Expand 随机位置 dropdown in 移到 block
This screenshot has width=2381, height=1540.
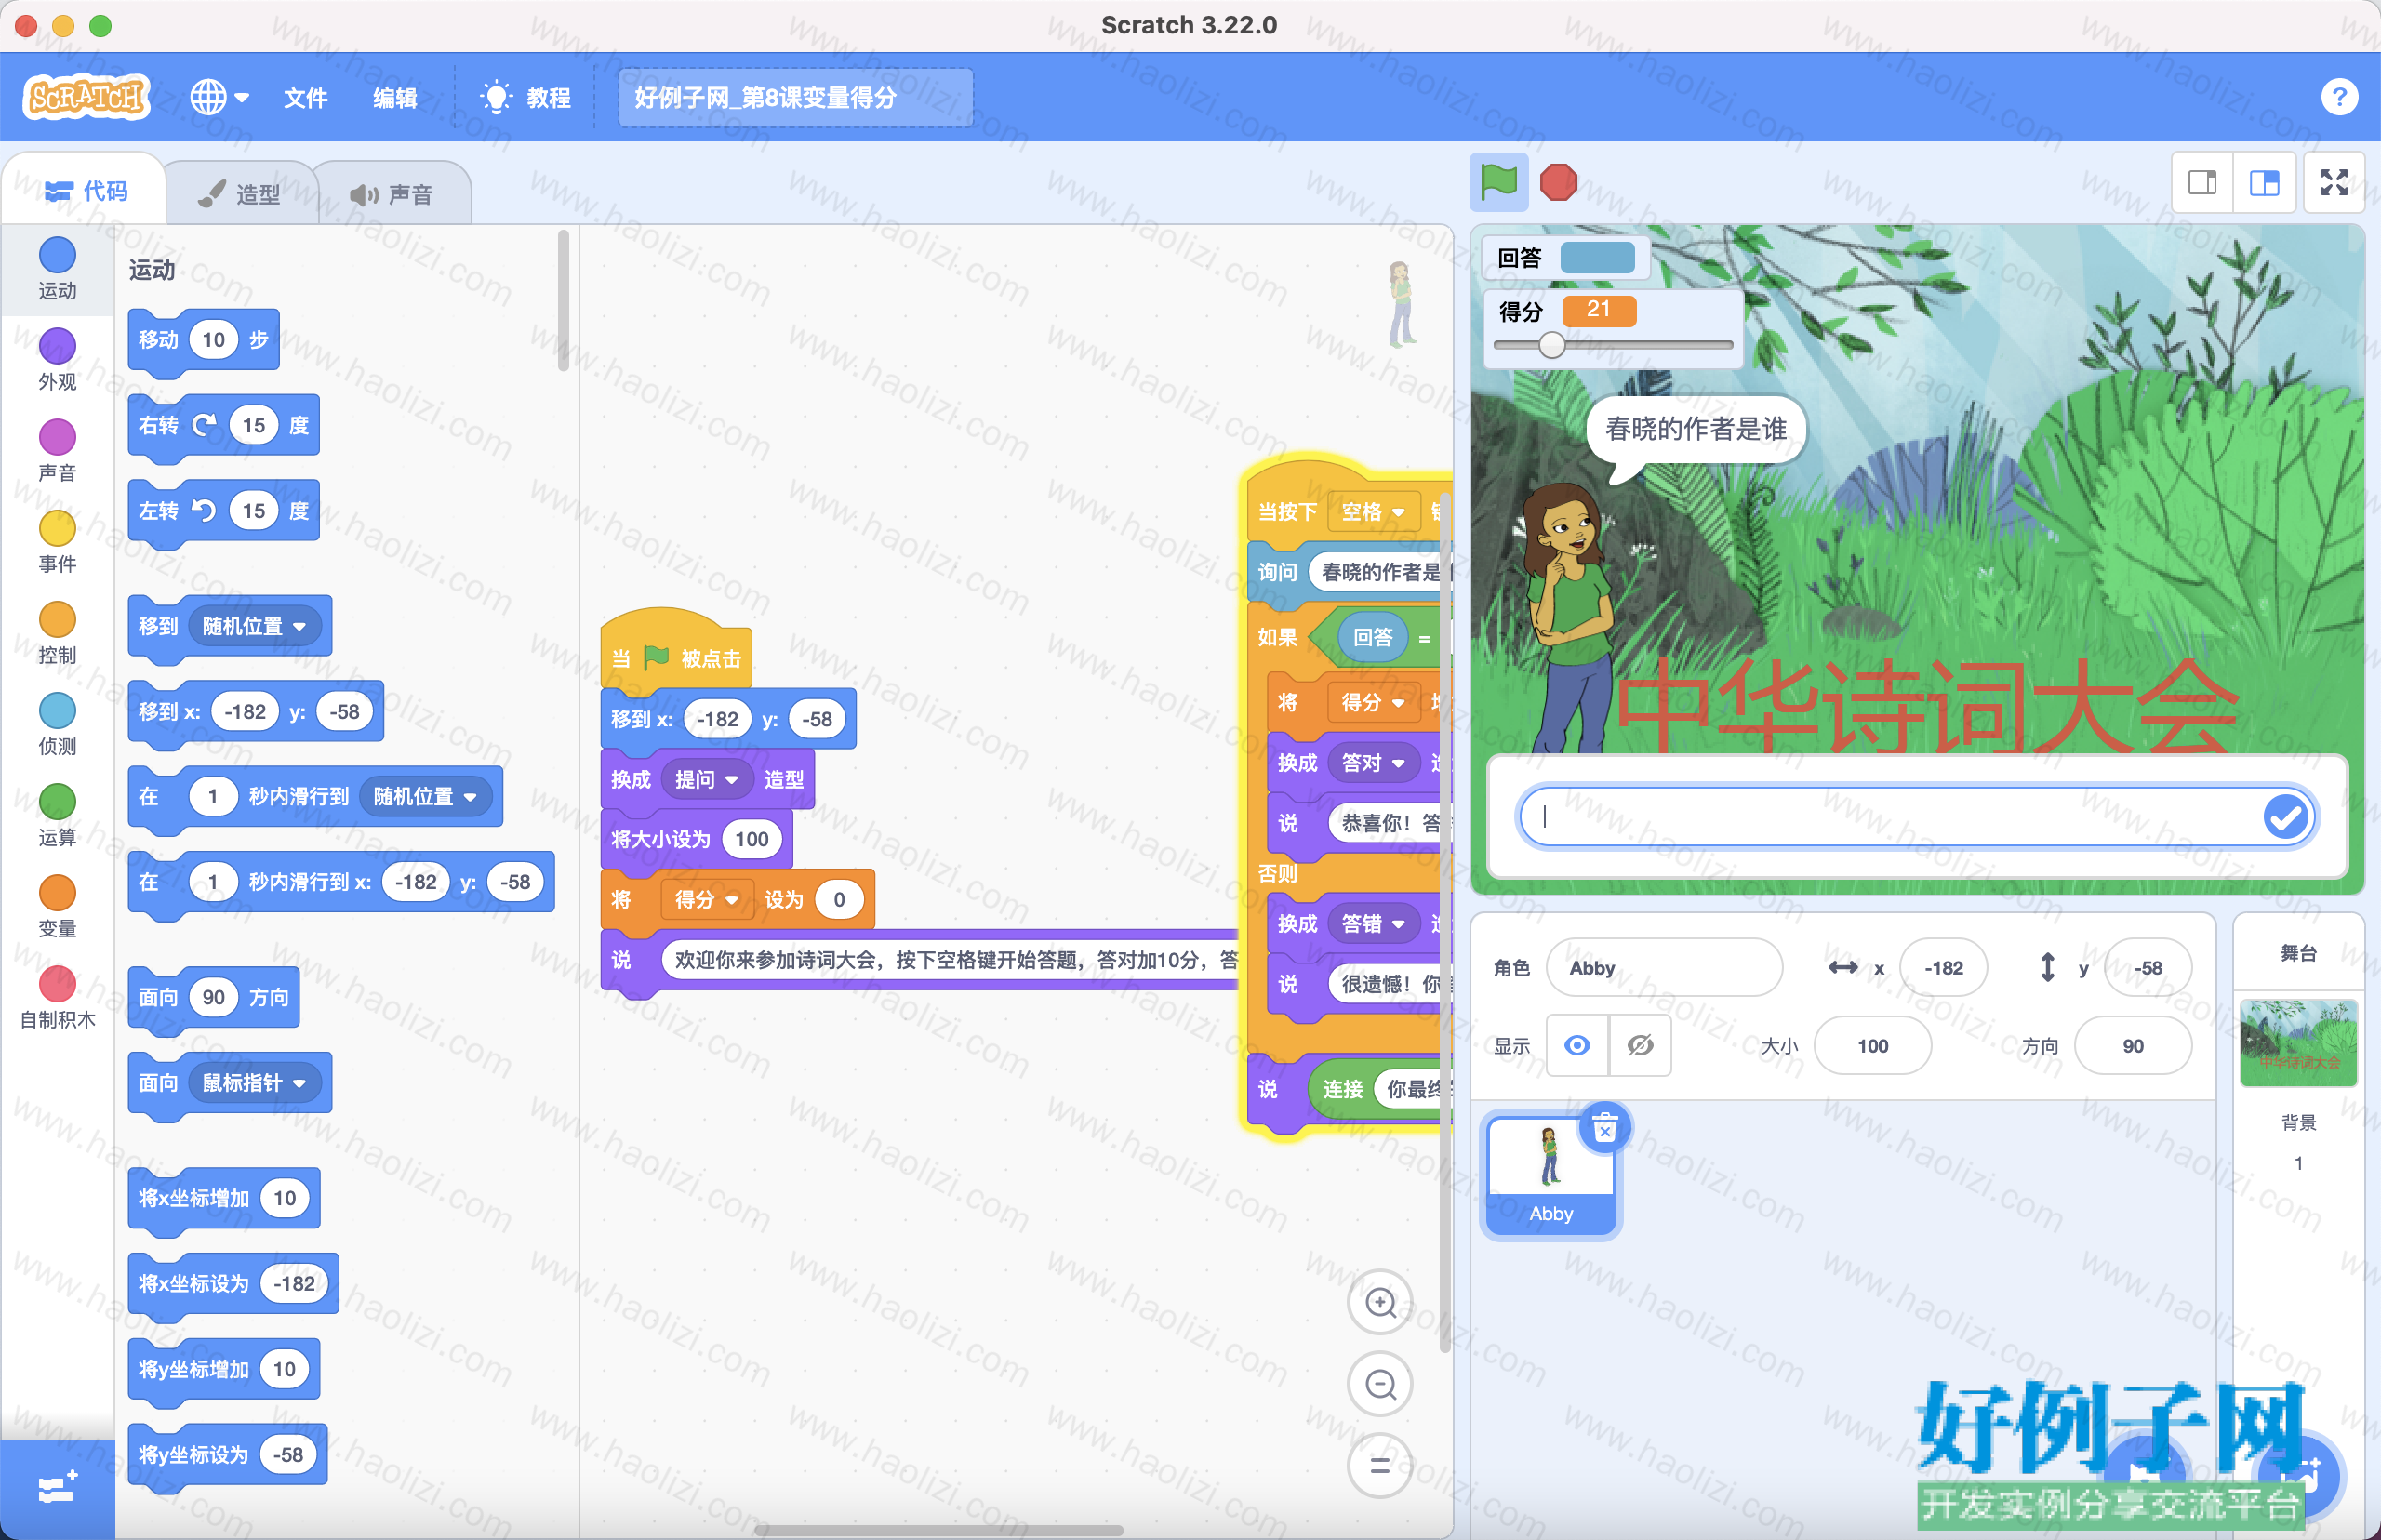(254, 626)
